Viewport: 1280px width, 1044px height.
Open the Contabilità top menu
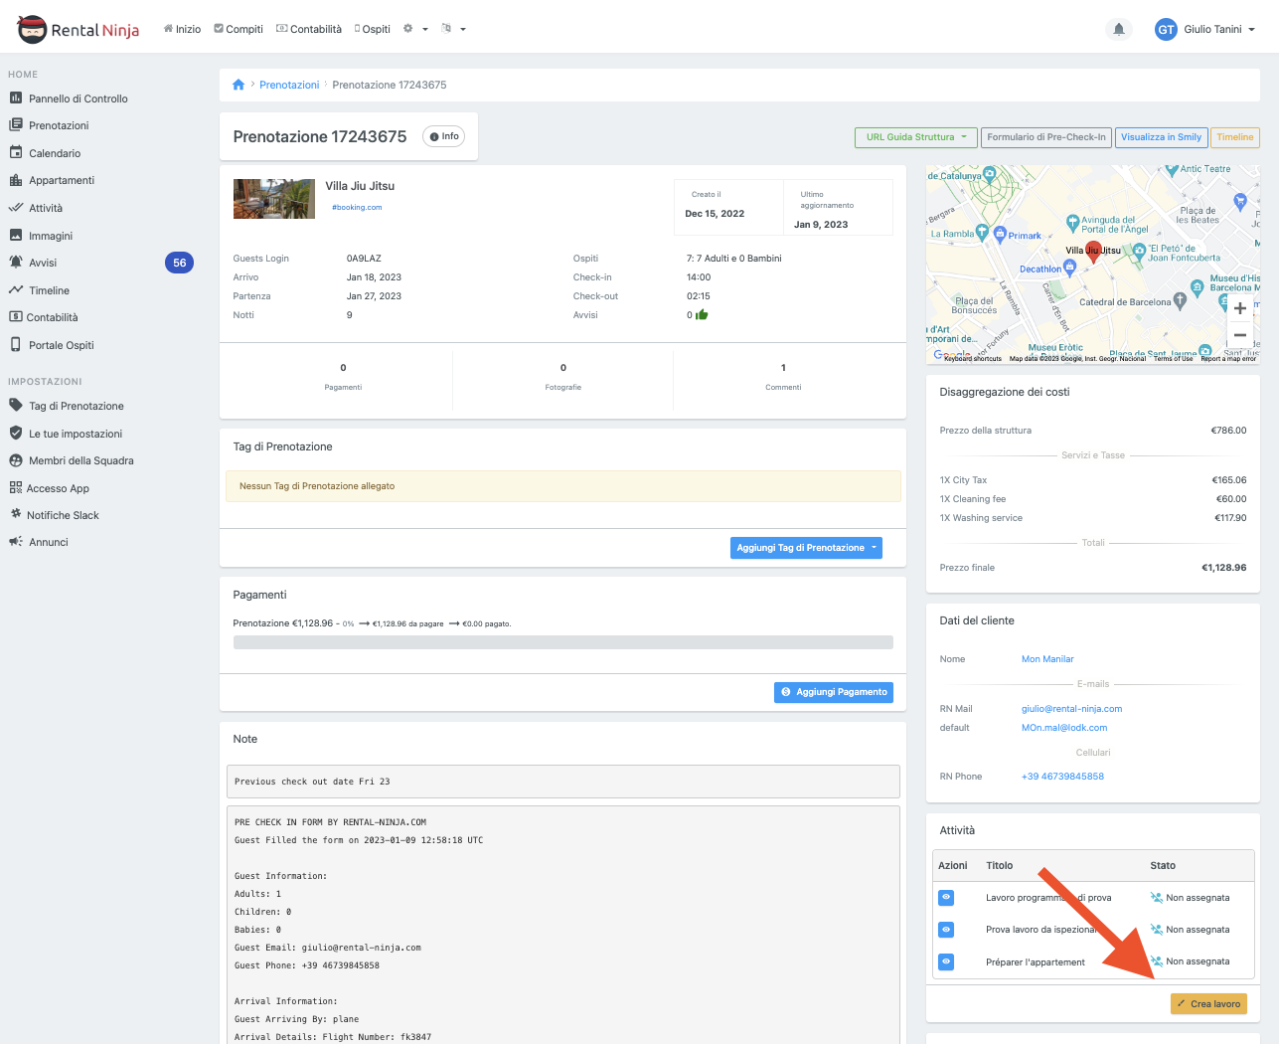309,29
